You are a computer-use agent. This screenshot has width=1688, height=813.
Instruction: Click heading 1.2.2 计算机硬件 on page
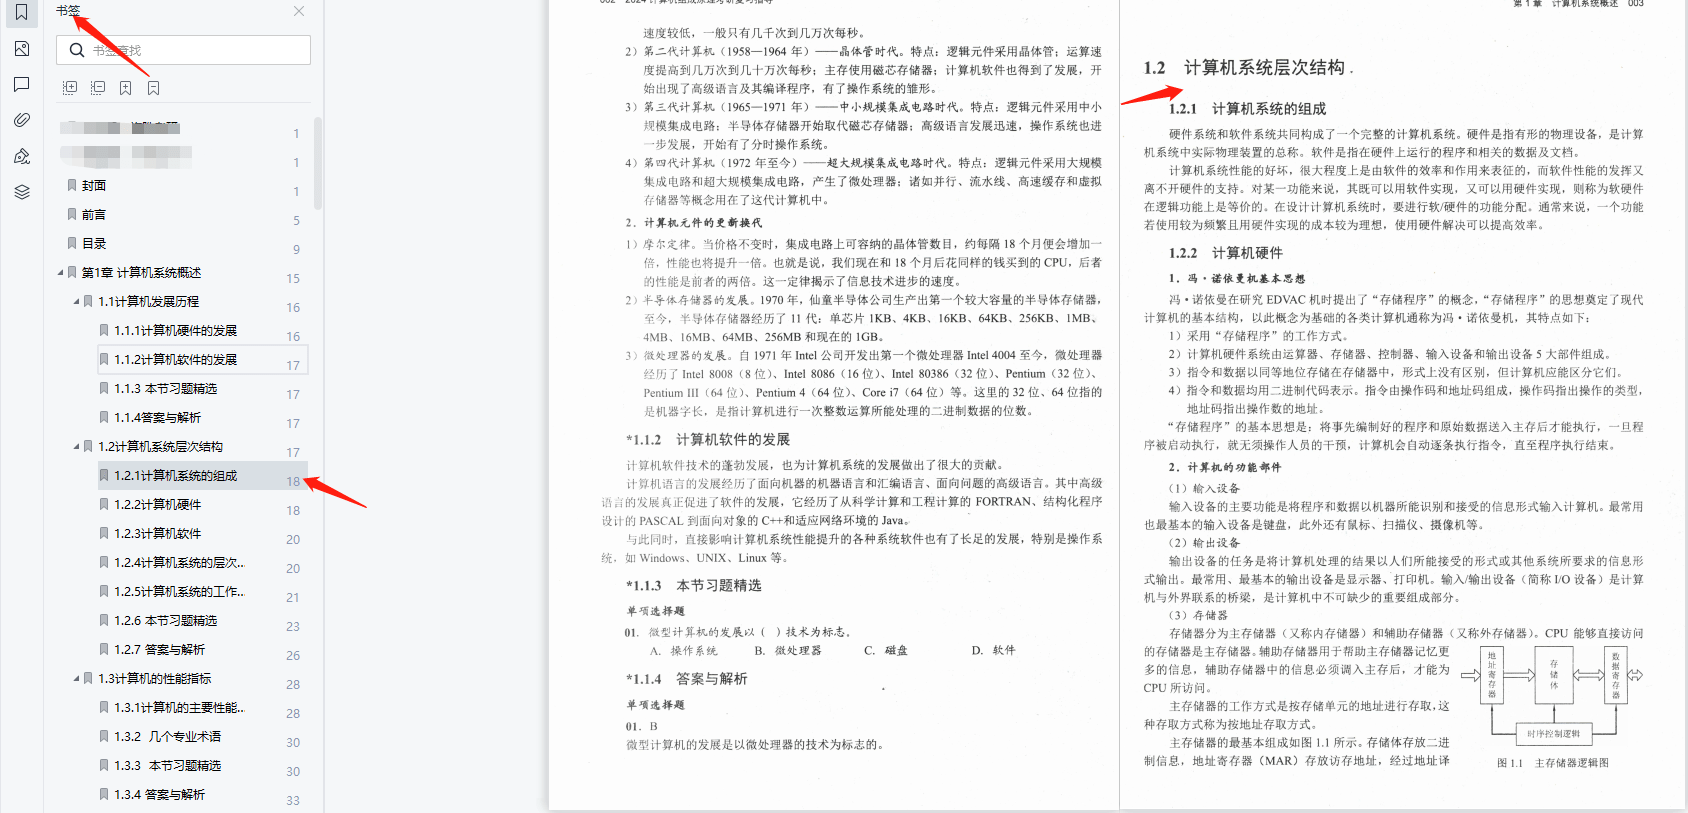1226,253
